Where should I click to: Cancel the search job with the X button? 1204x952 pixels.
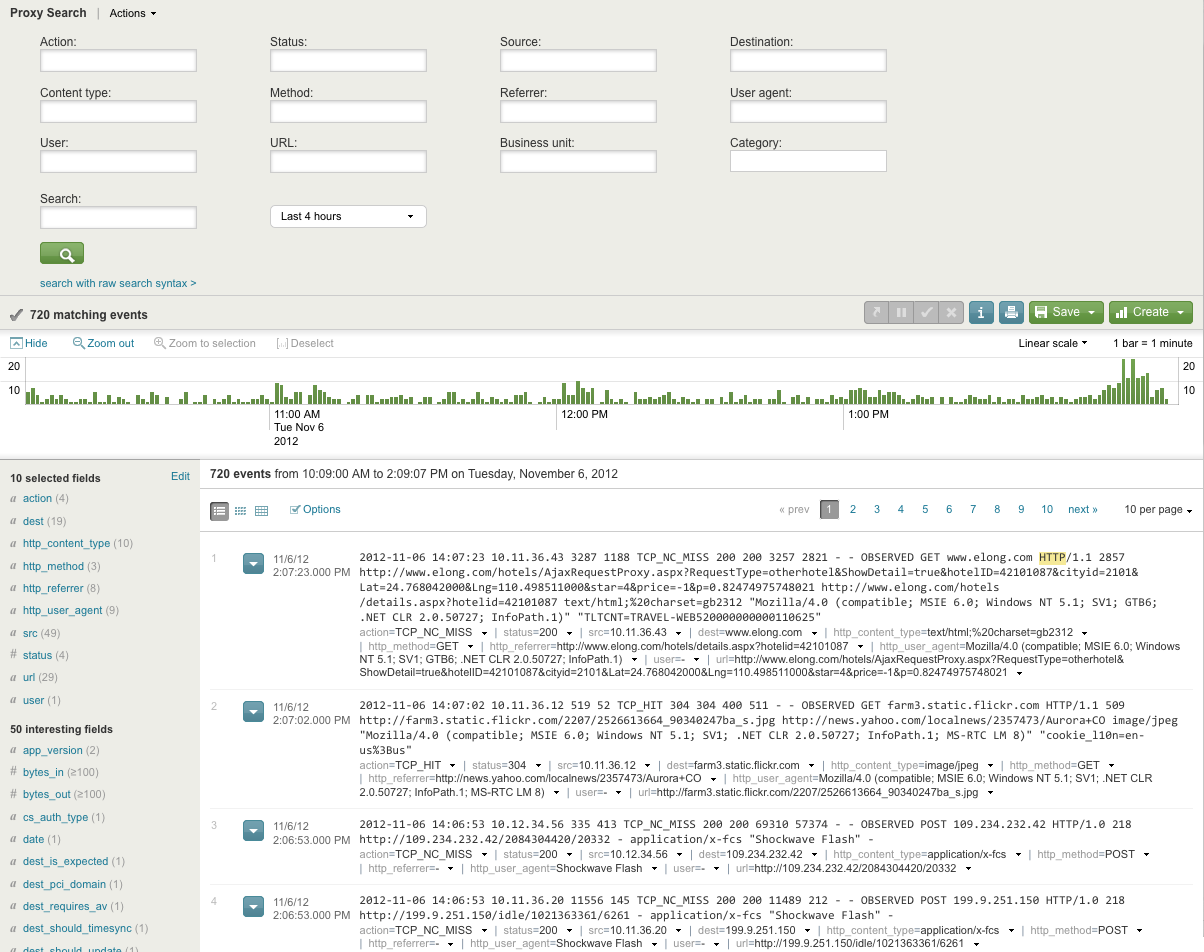click(951, 312)
